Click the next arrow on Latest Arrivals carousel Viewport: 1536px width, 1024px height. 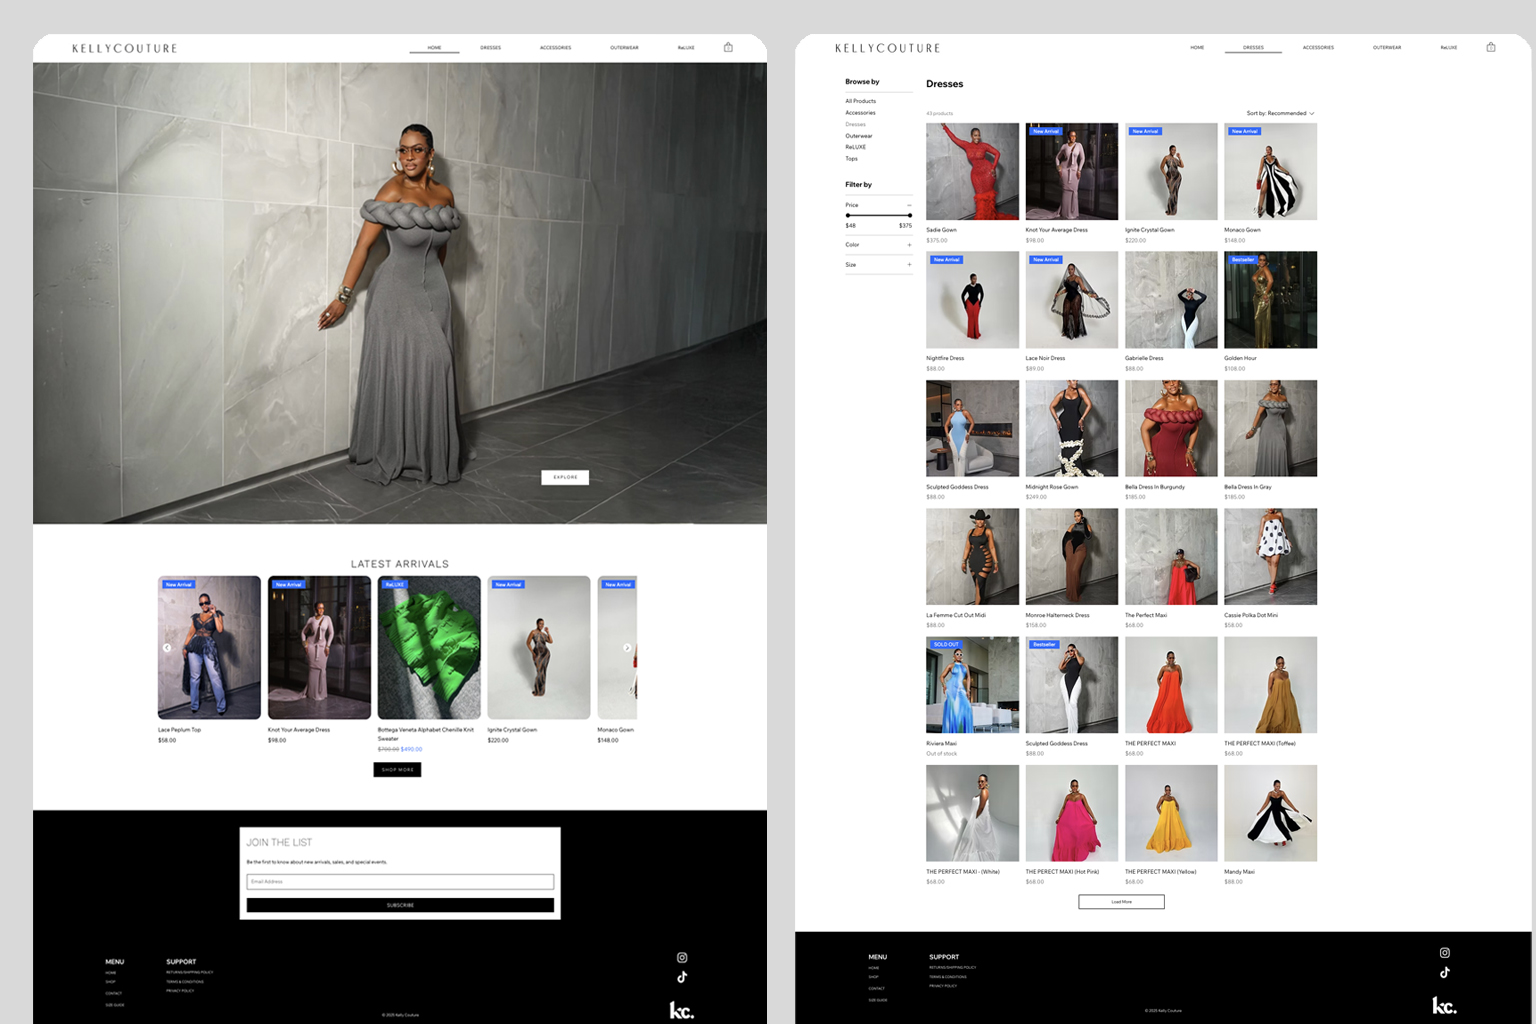click(x=628, y=647)
